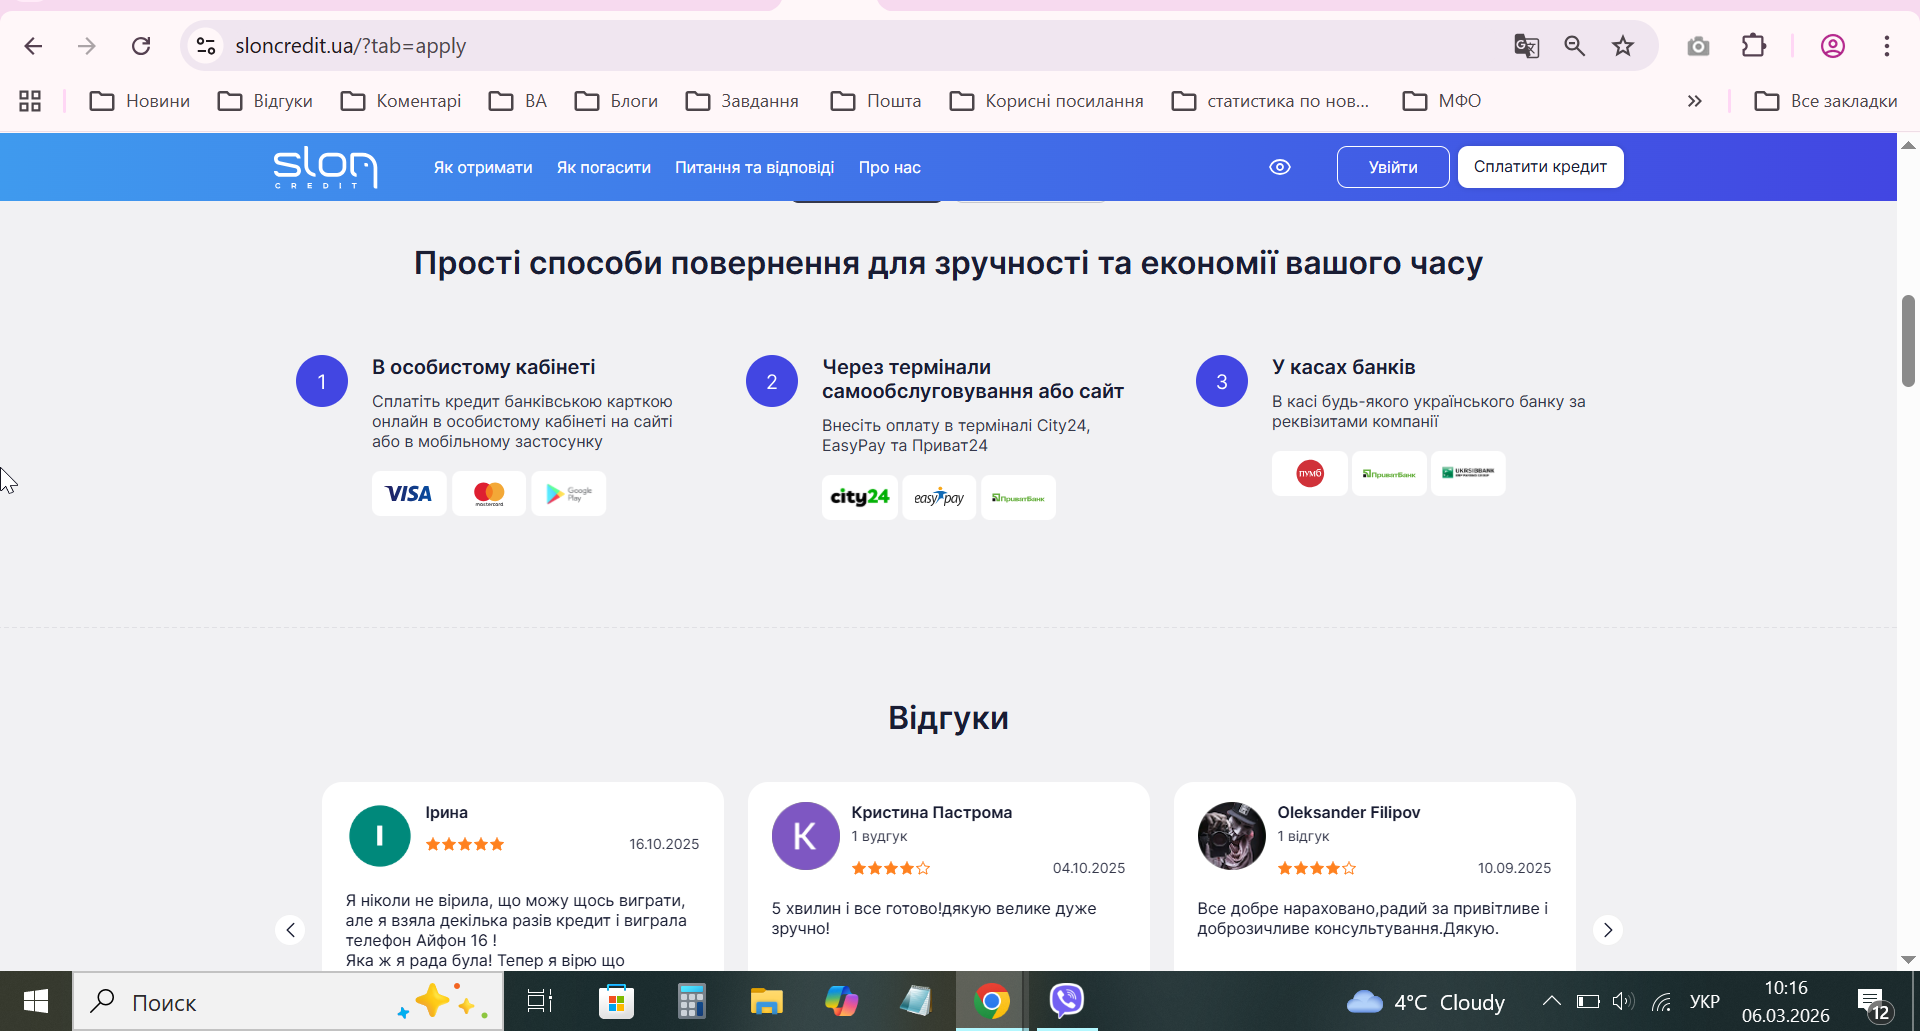Open Viber from taskbar
The width and height of the screenshot is (1920, 1031).
[1067, 1001]
